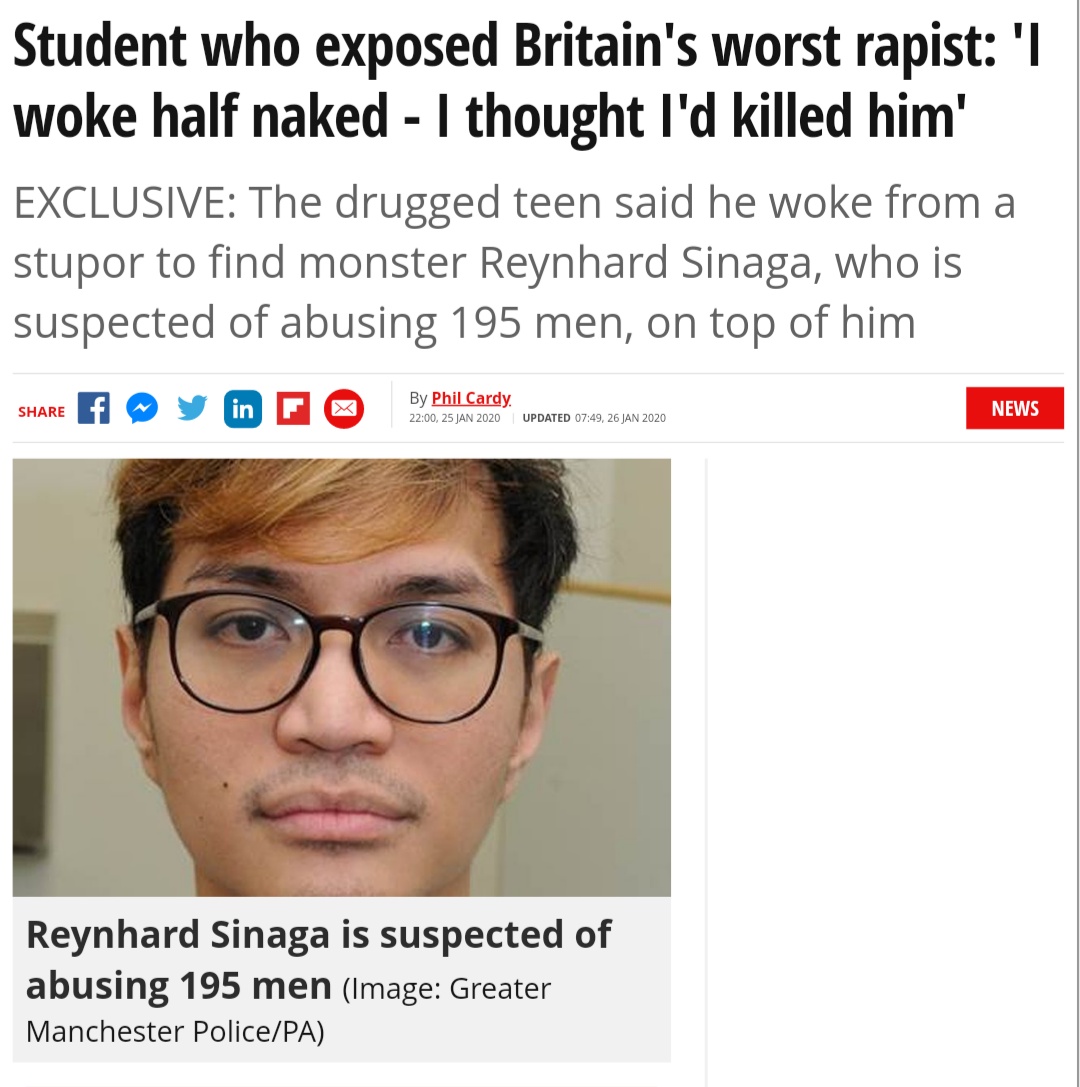Open the red NEWS section button

coord(1015,408)
